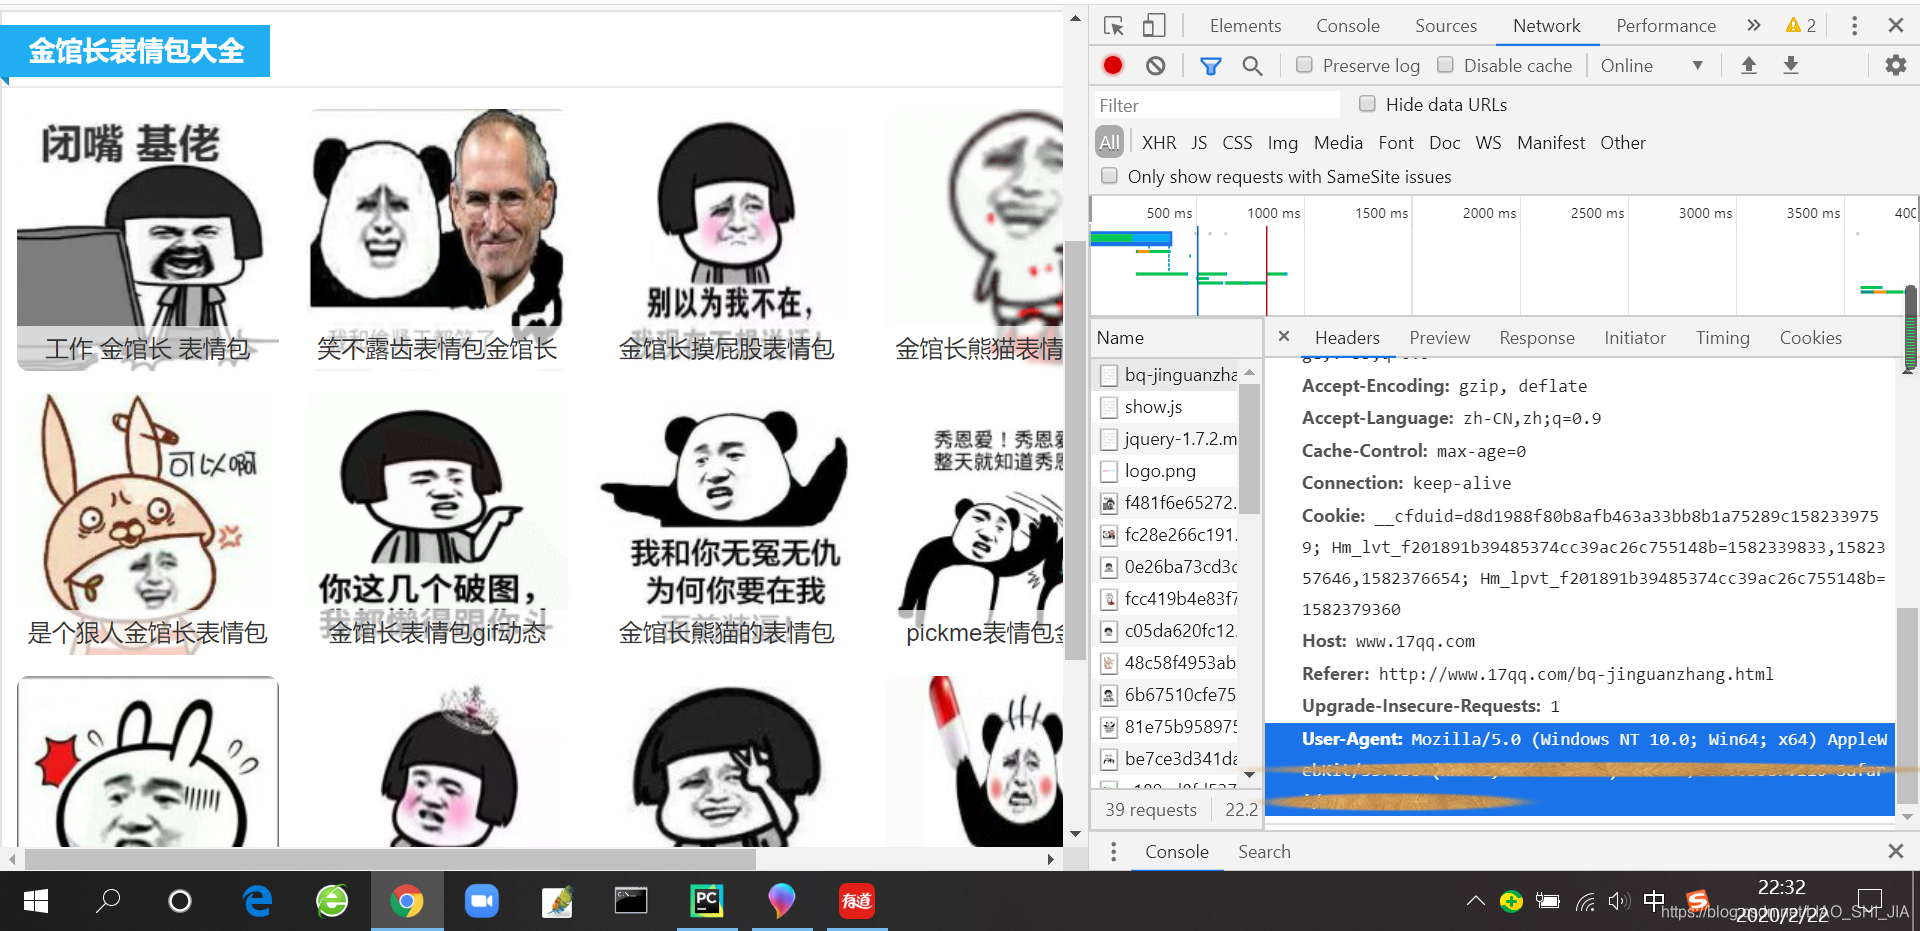Viewport: 1920px width, 931px height.
Task: Switch to the Console tab
Action: tap(1347, 25)
